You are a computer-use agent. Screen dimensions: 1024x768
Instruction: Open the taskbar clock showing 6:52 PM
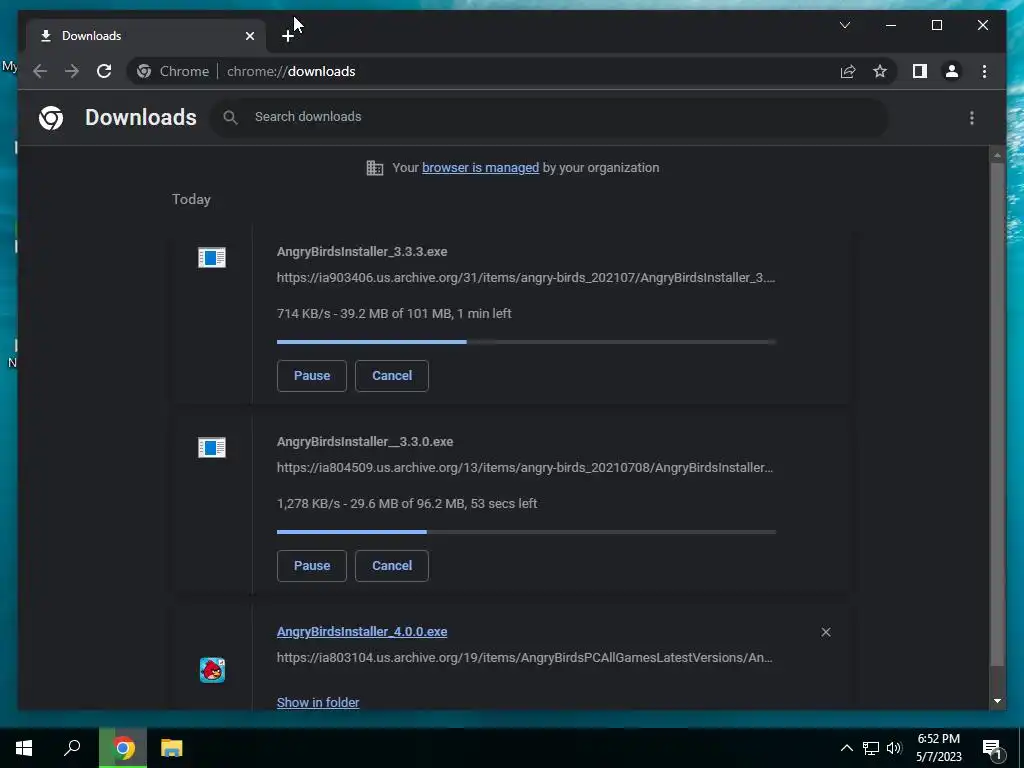click(x=938, y=748)
